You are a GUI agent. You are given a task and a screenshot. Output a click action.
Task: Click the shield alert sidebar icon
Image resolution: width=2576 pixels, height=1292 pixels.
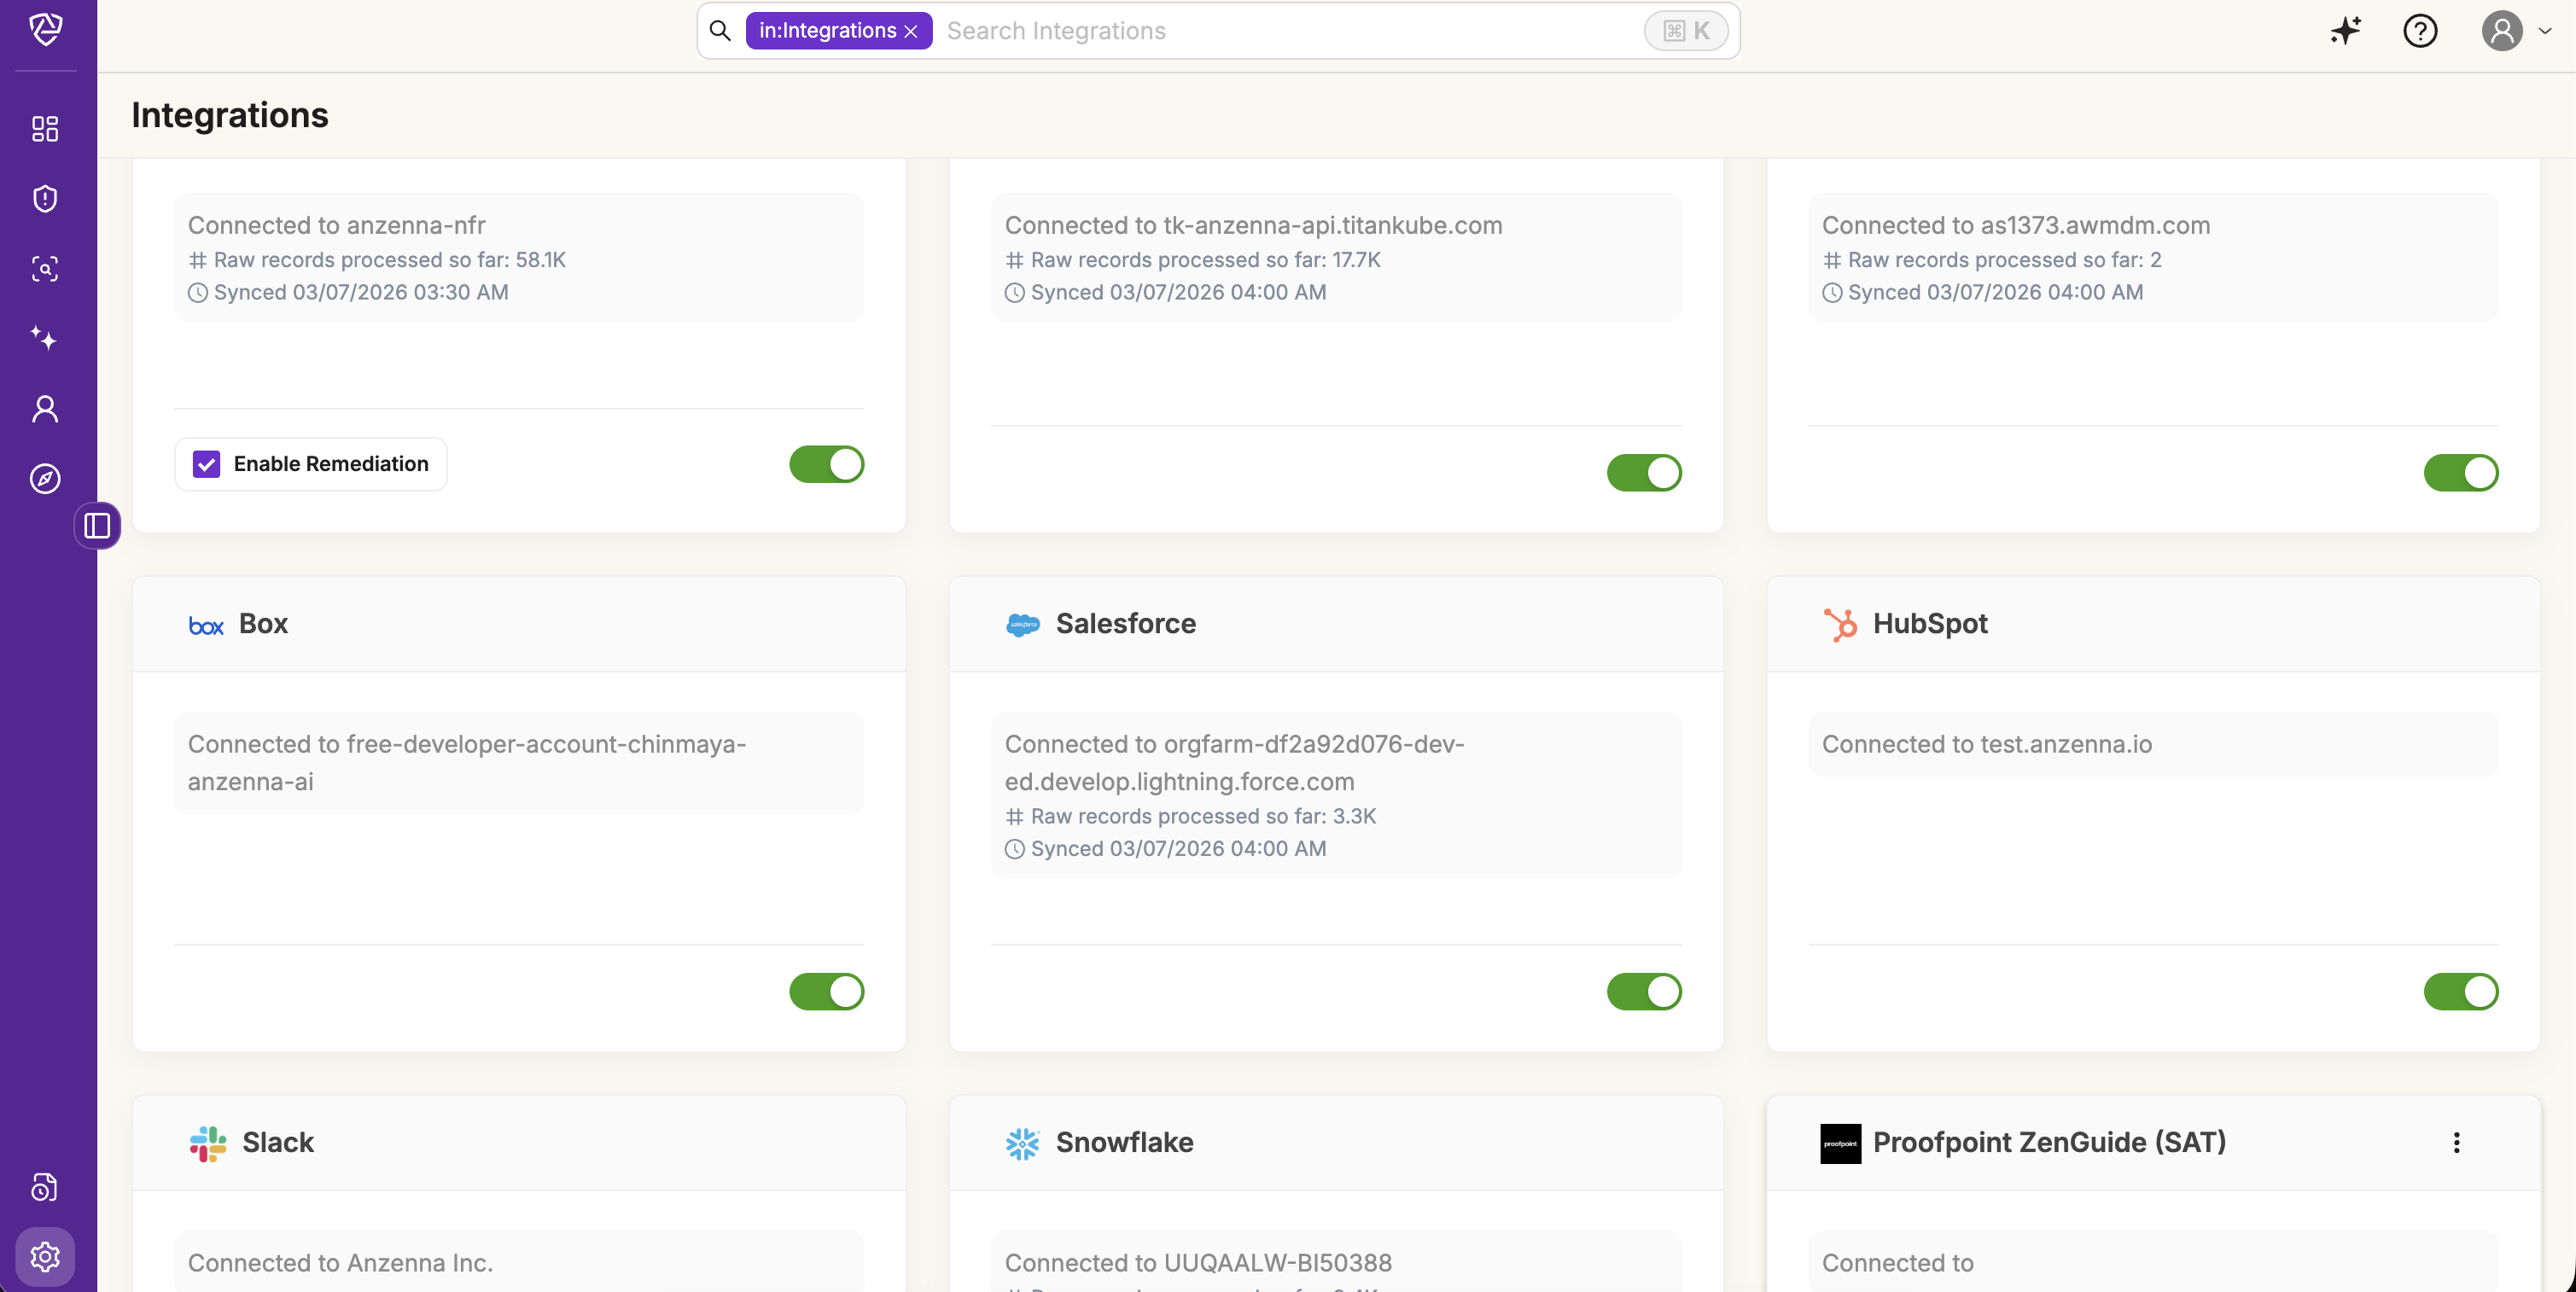click(45, 198)
